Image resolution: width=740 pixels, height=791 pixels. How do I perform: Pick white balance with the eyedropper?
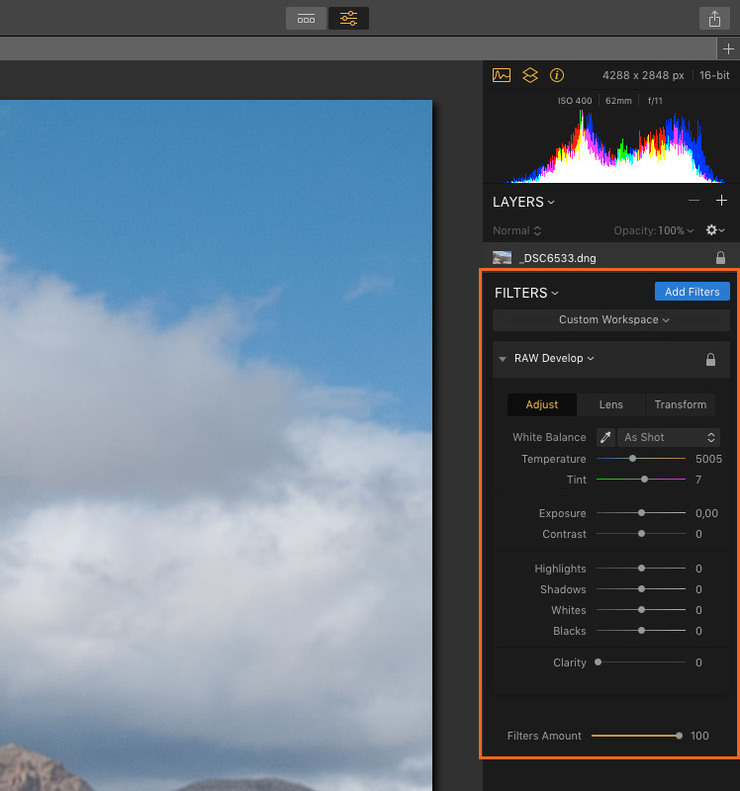point(605,437)
